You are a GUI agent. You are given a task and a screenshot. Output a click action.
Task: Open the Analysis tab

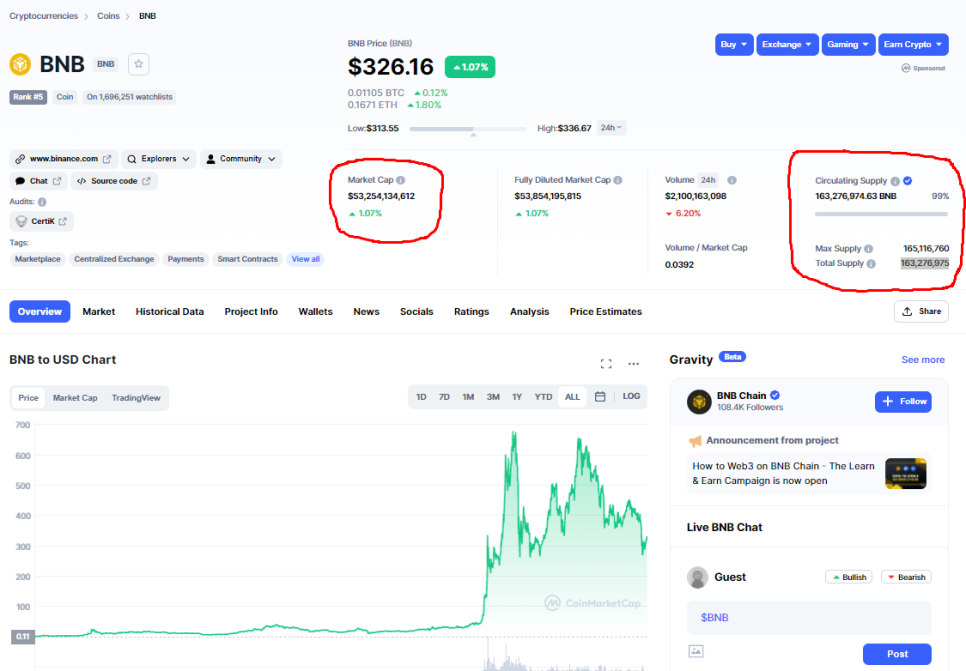pyautogui.click(x=529, y=312)
